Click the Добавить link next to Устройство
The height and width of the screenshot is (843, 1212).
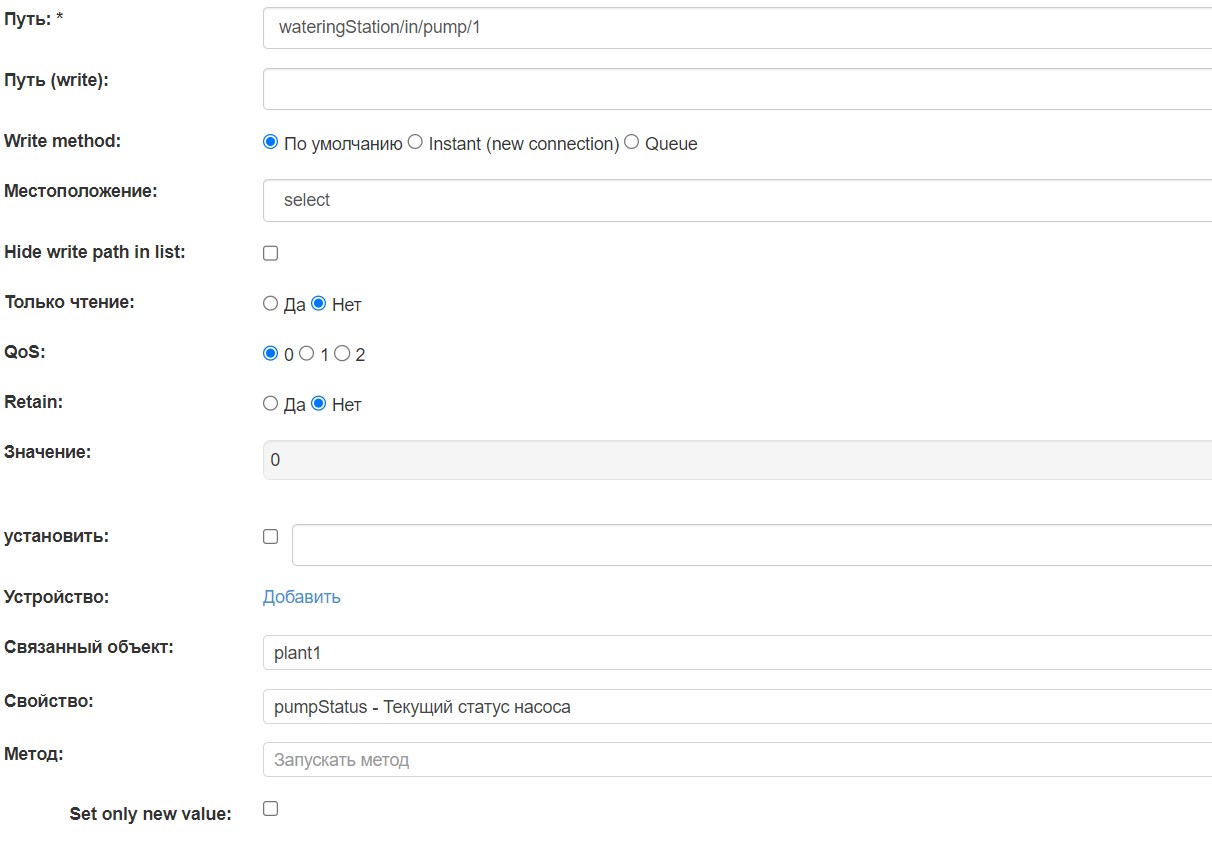point(300,596)
